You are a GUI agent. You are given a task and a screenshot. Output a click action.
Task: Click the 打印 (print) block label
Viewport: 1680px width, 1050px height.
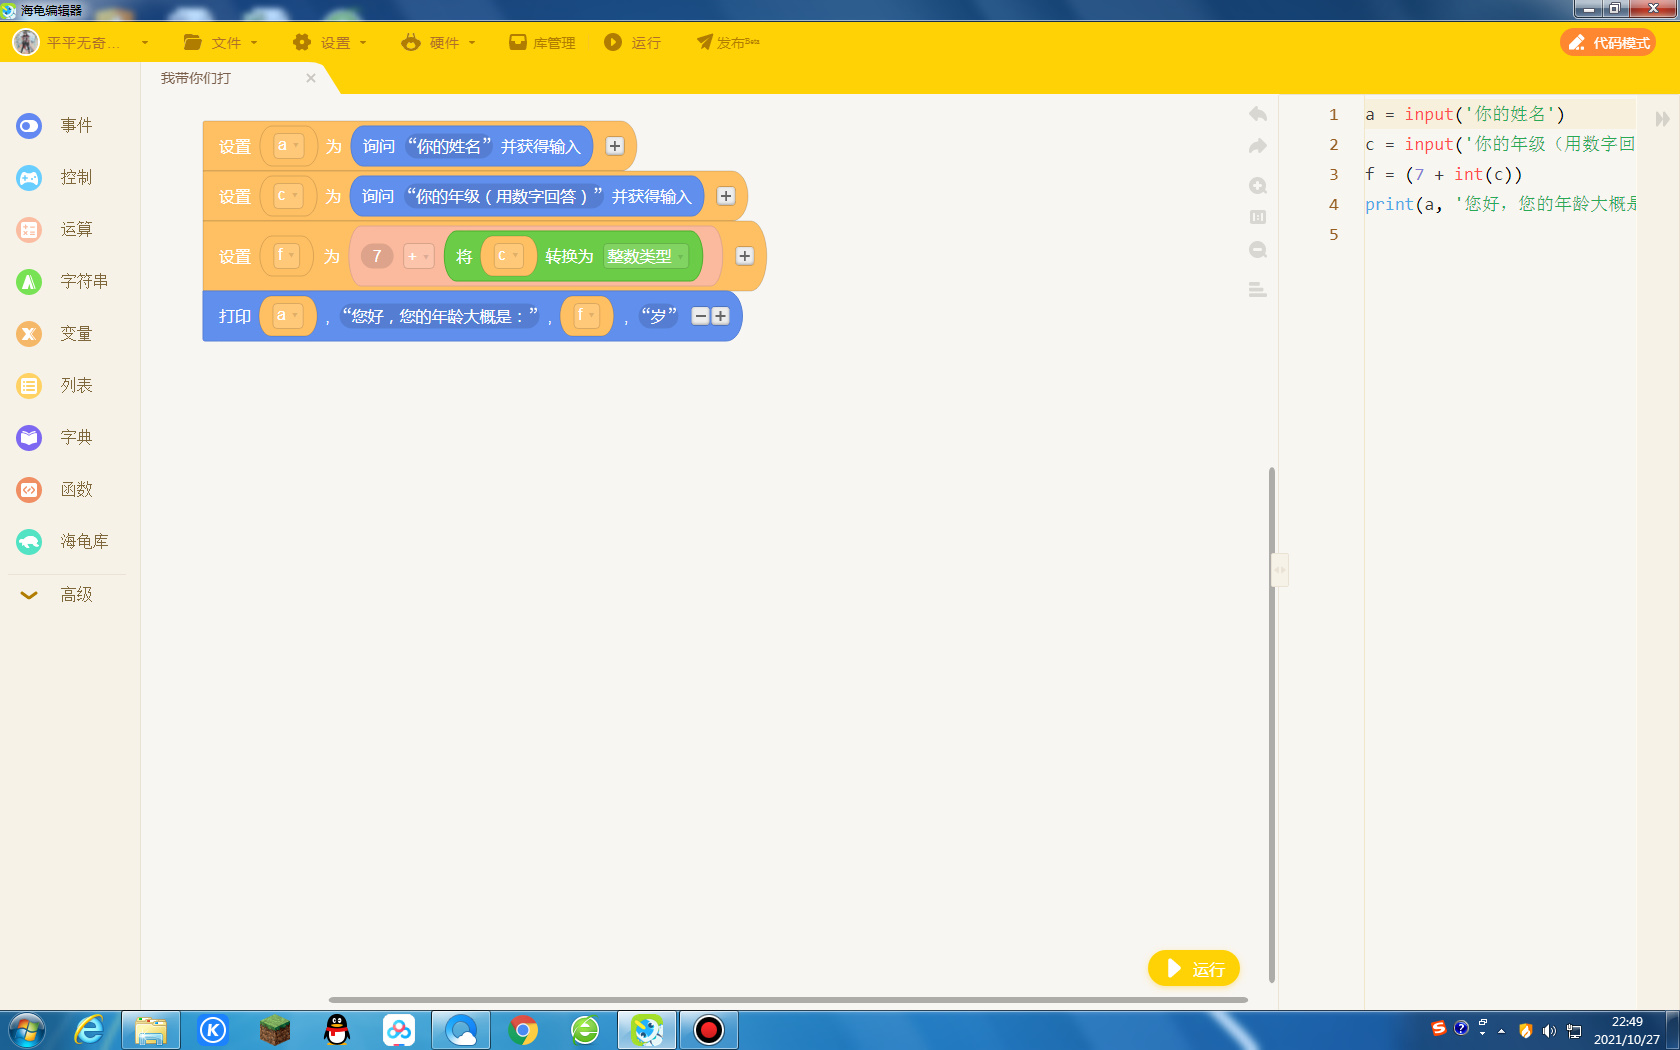[x=235, y=316]
